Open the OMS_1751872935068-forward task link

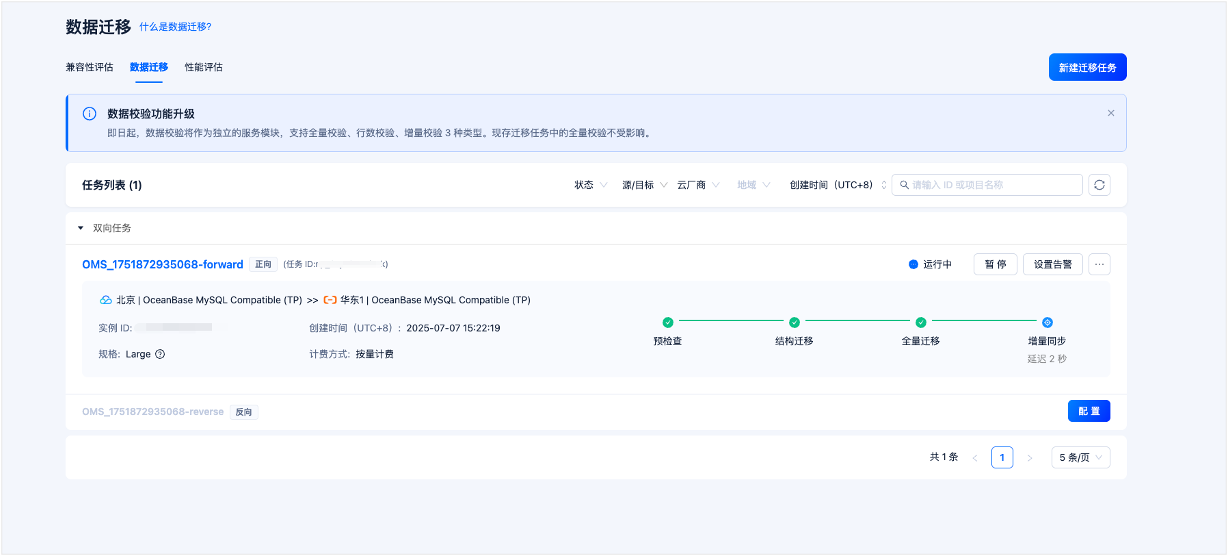tap(163, 265)
